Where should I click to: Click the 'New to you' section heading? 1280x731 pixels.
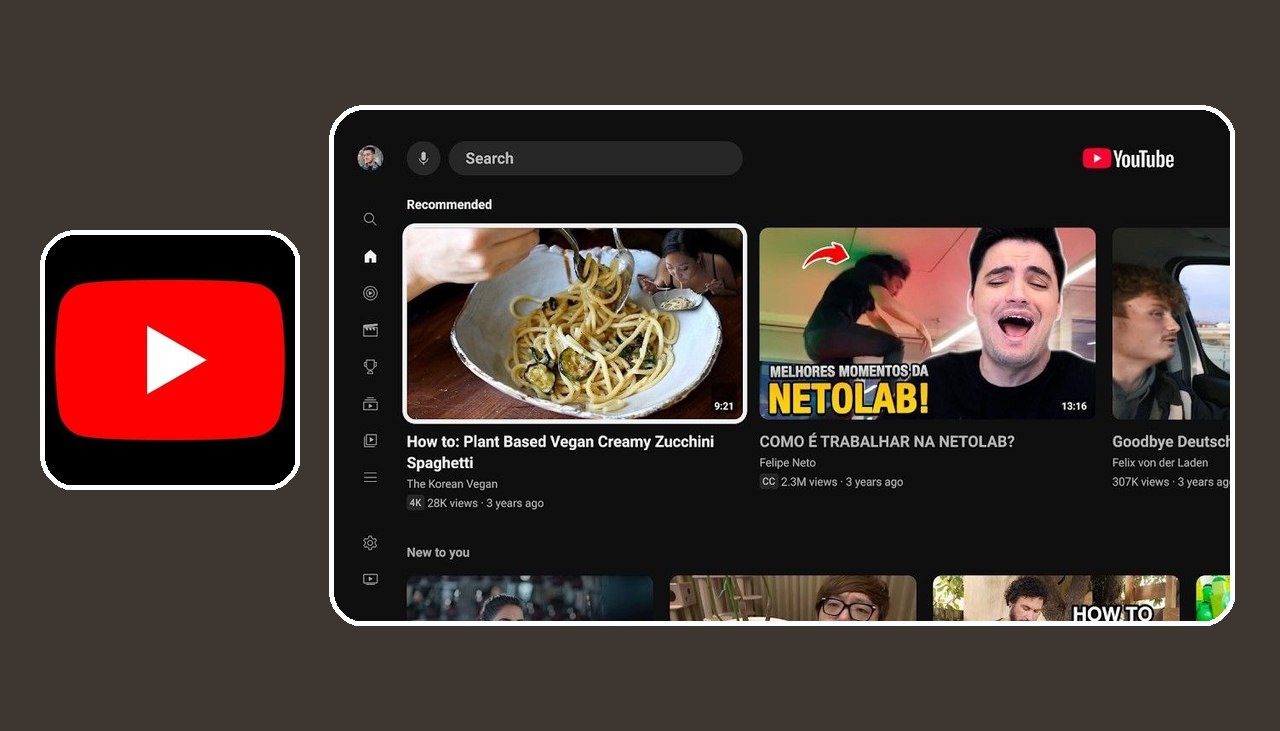(x=438, y=552)
